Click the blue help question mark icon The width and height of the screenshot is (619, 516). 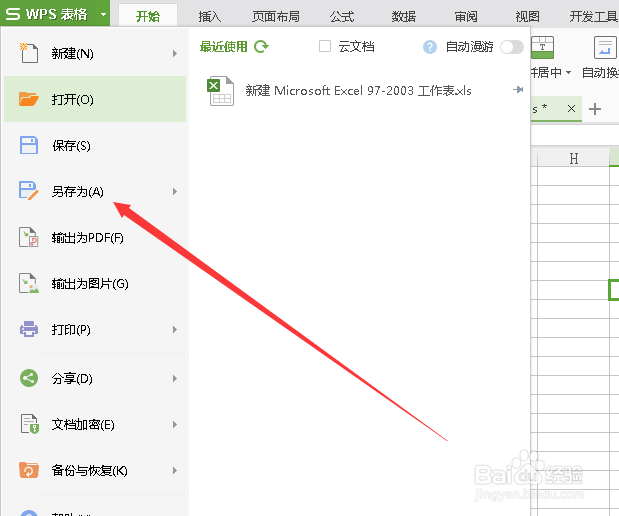(x=430, y=47)
